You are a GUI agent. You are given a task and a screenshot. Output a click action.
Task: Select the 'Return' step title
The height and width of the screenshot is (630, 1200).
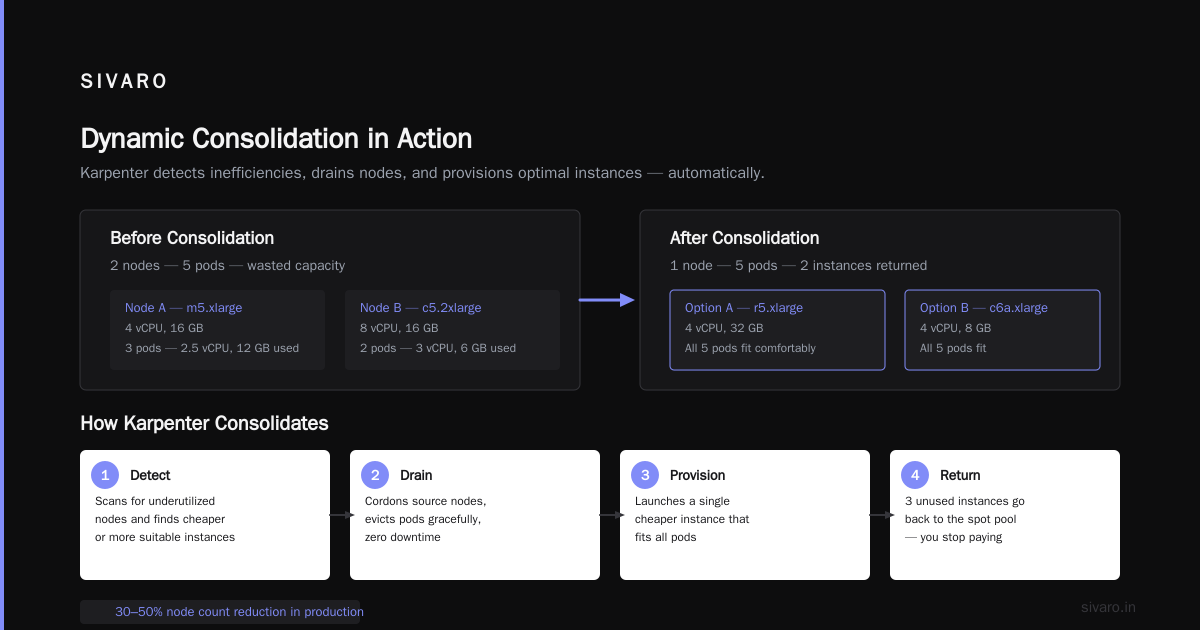click(x=960, y=475)
